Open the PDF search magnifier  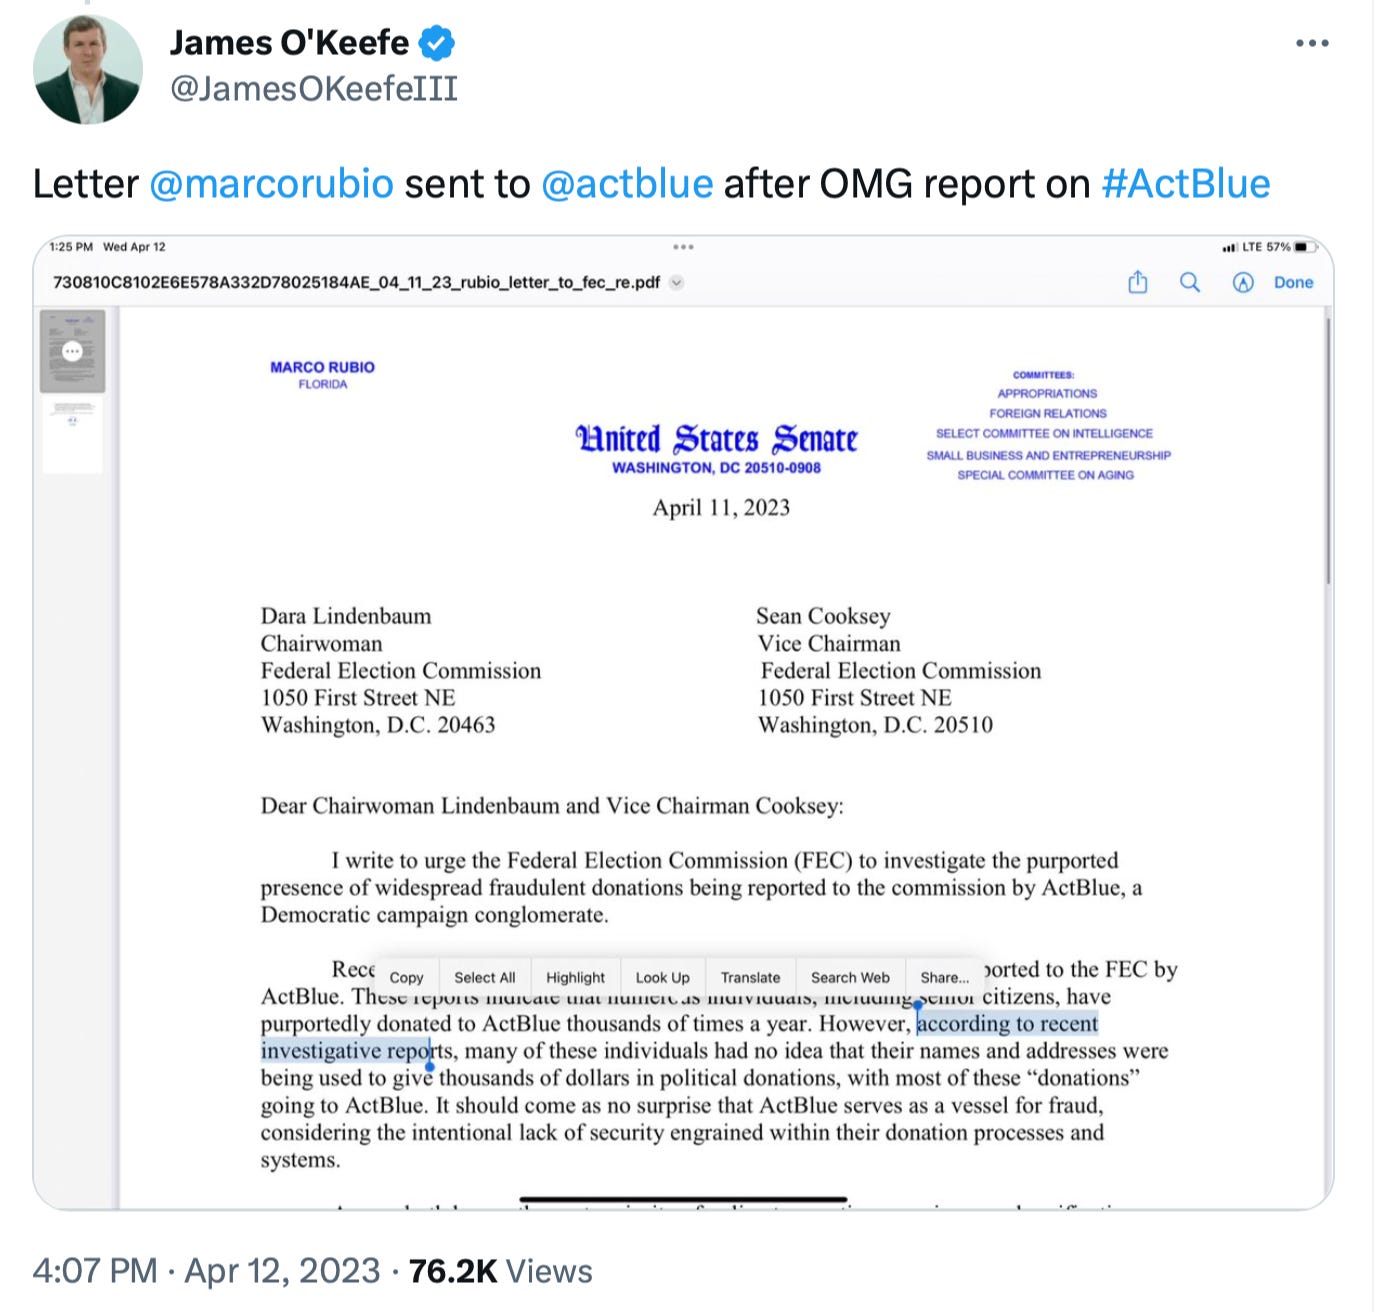click(x=1190, y=283)
